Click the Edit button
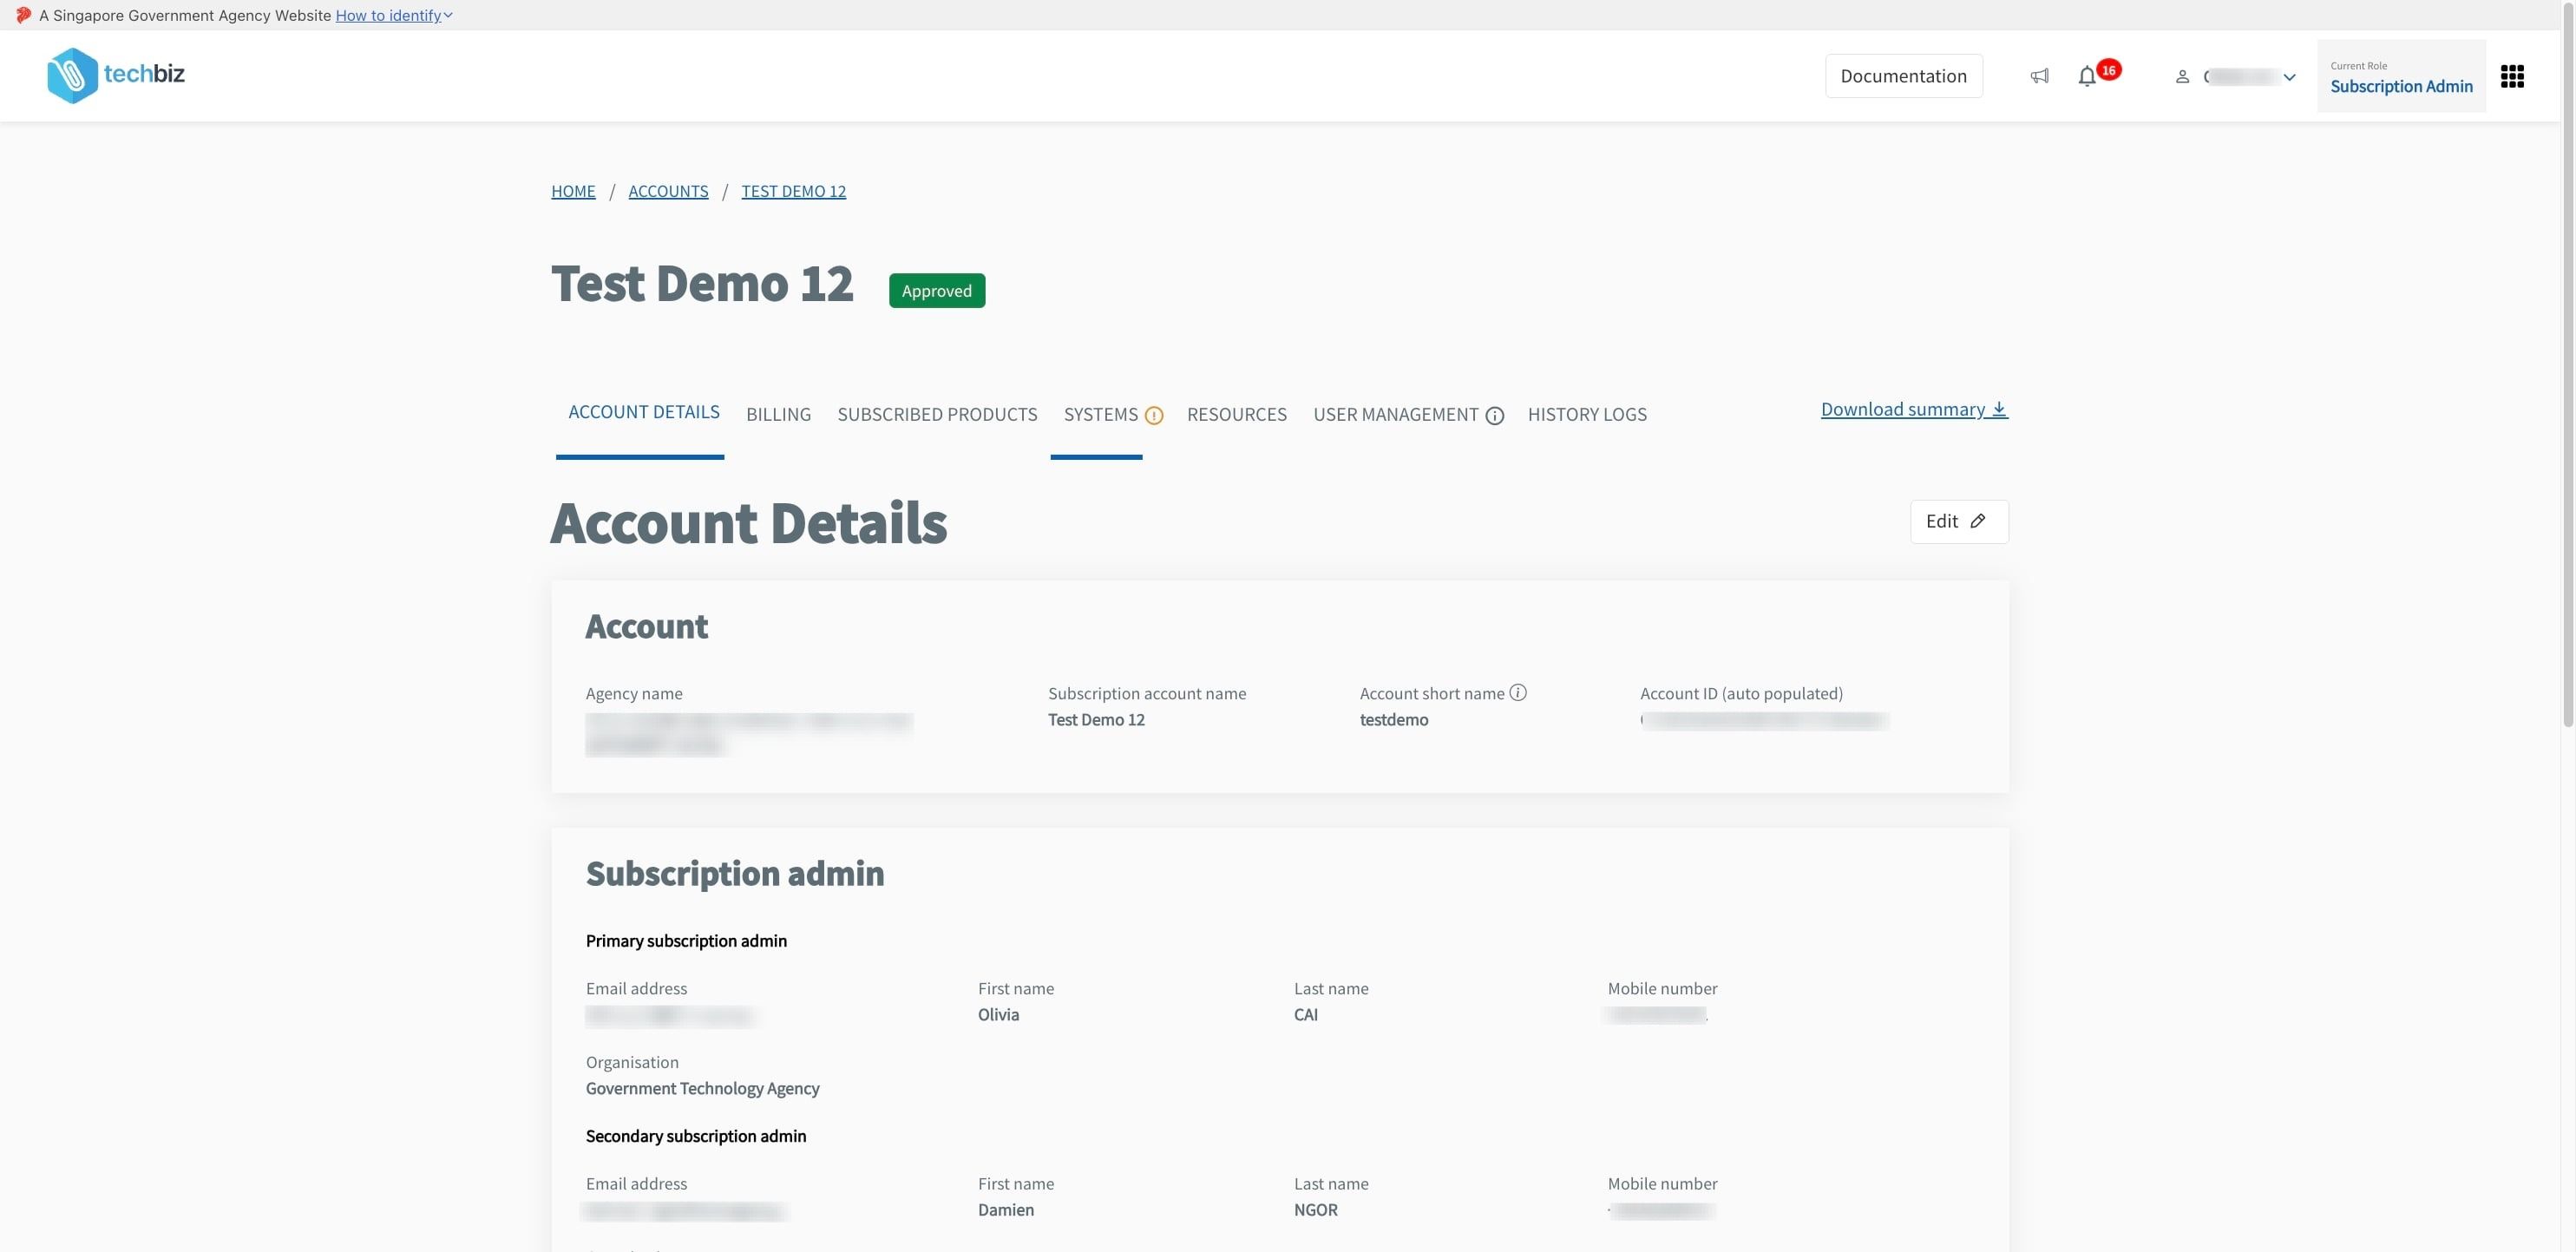2576x1252 pixels. [x=1958, y=521]
